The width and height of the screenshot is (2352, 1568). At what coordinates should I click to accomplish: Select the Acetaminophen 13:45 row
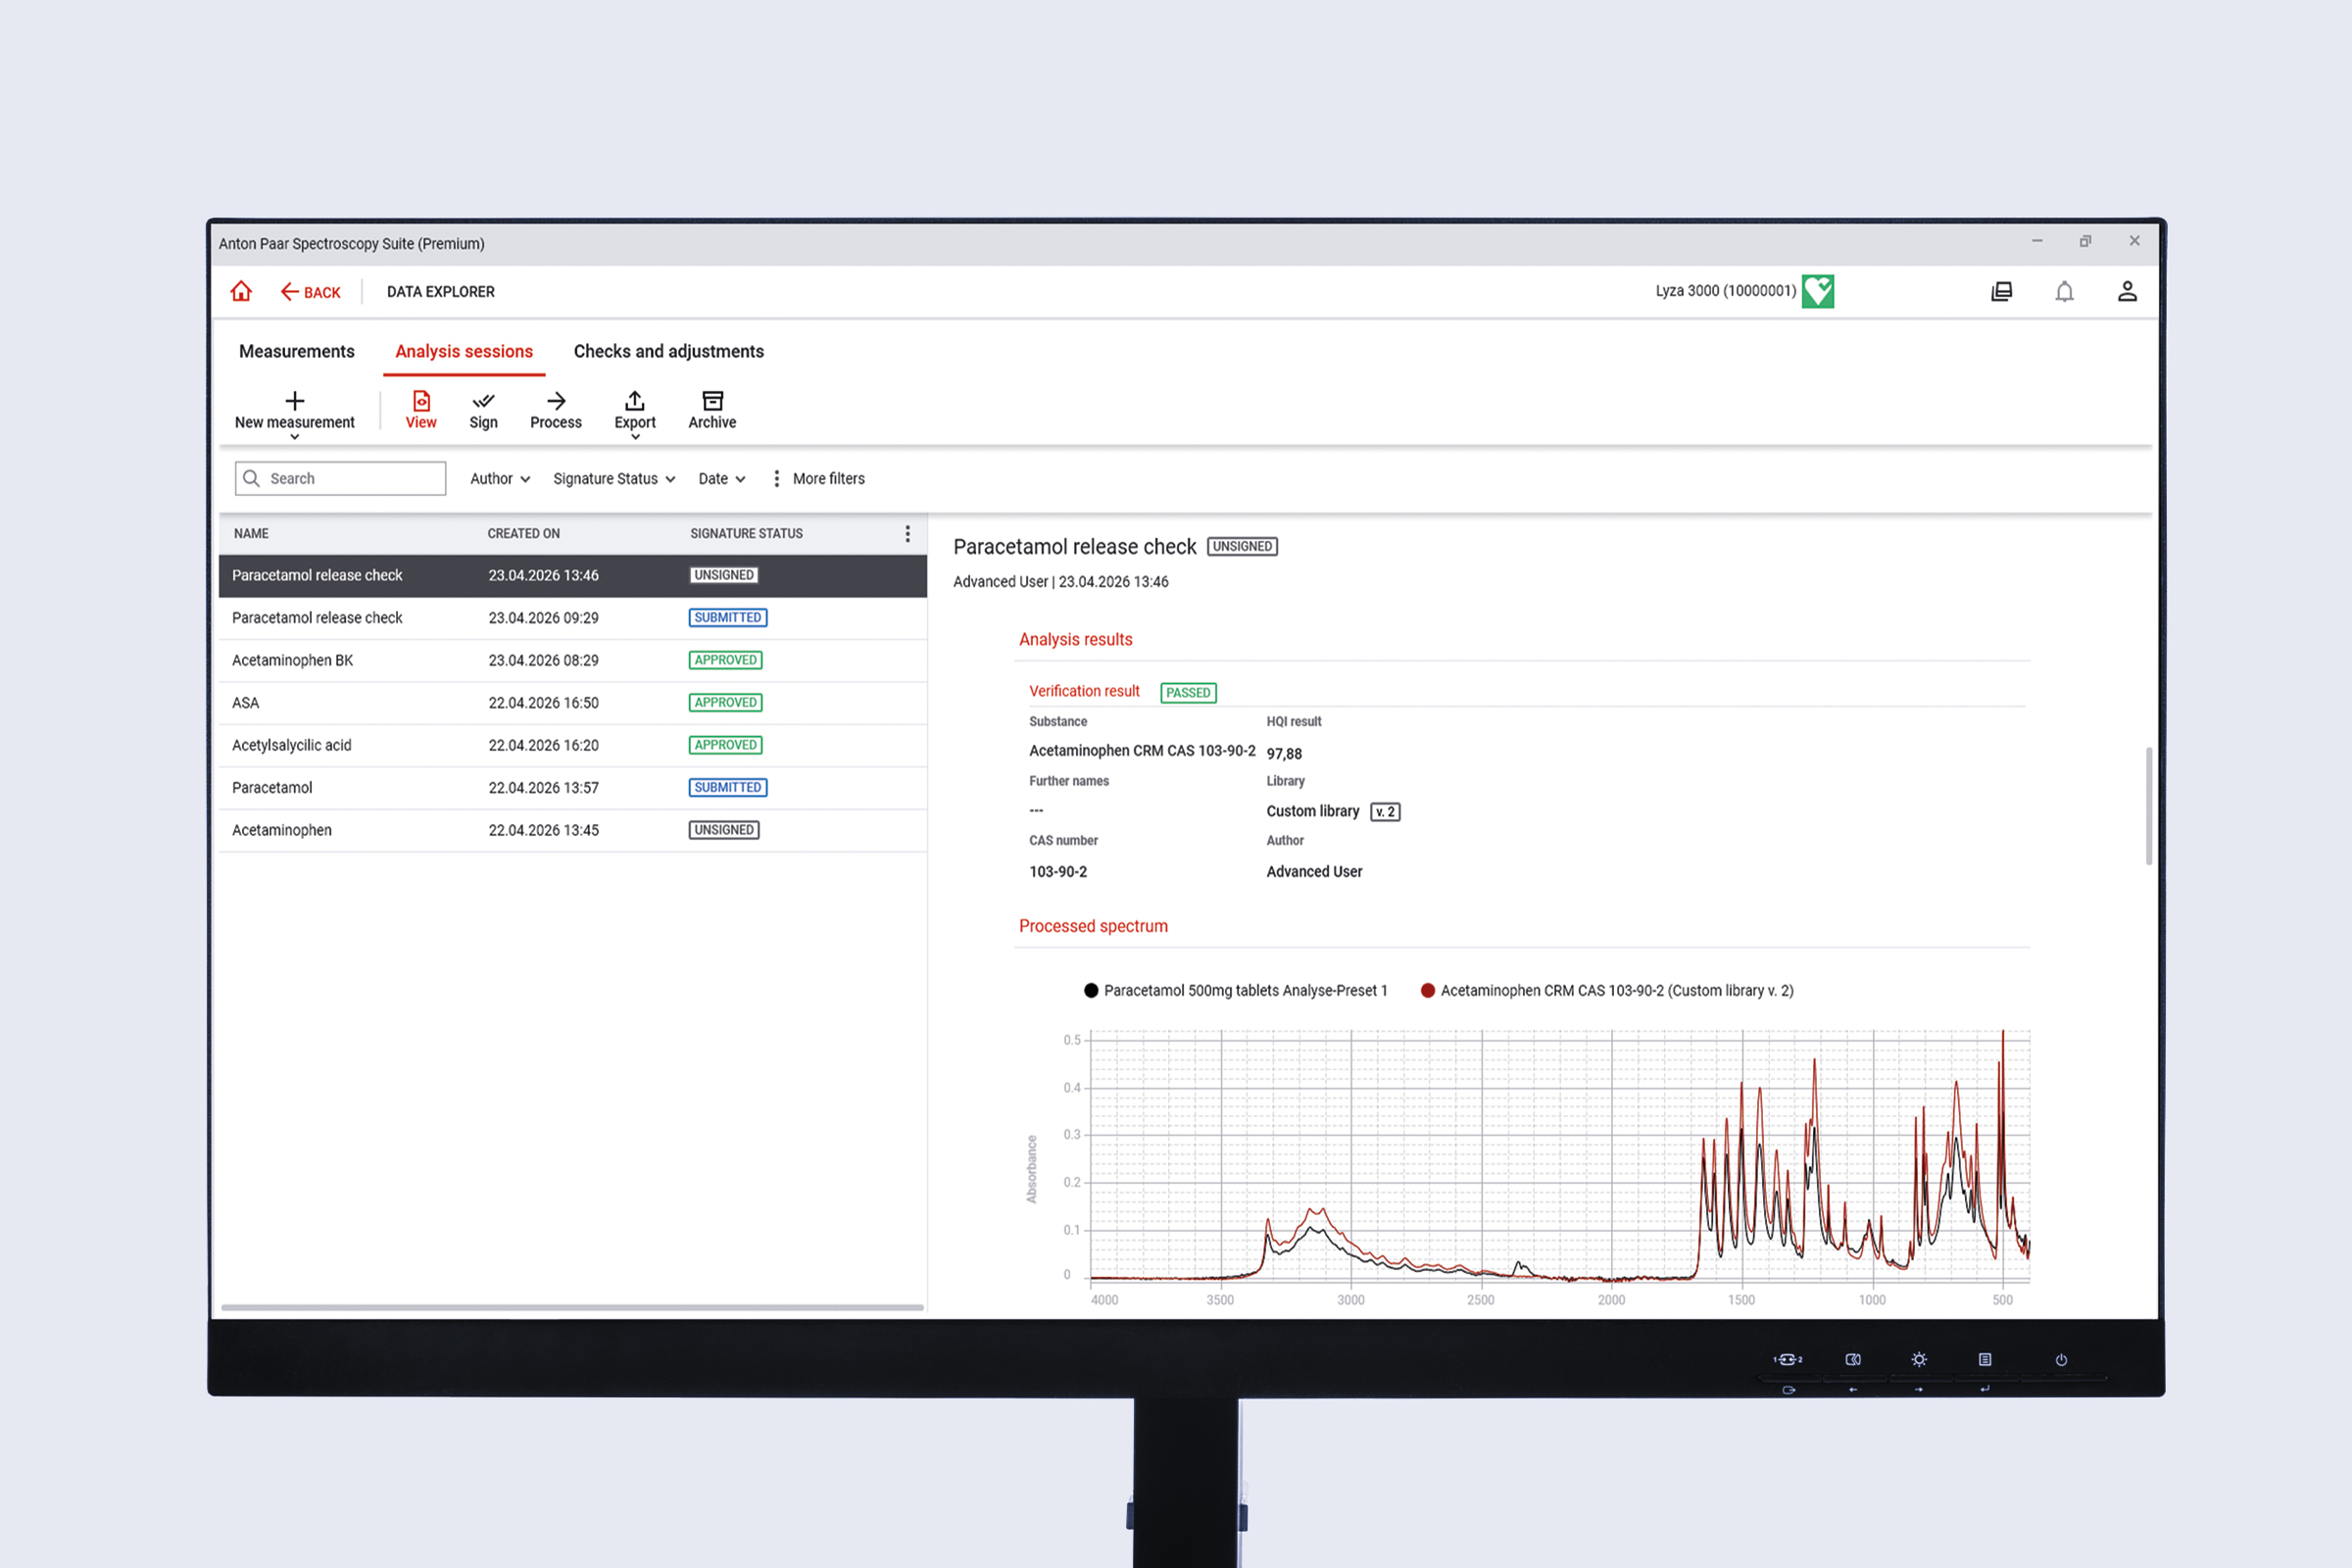click(x=573, y=830)
